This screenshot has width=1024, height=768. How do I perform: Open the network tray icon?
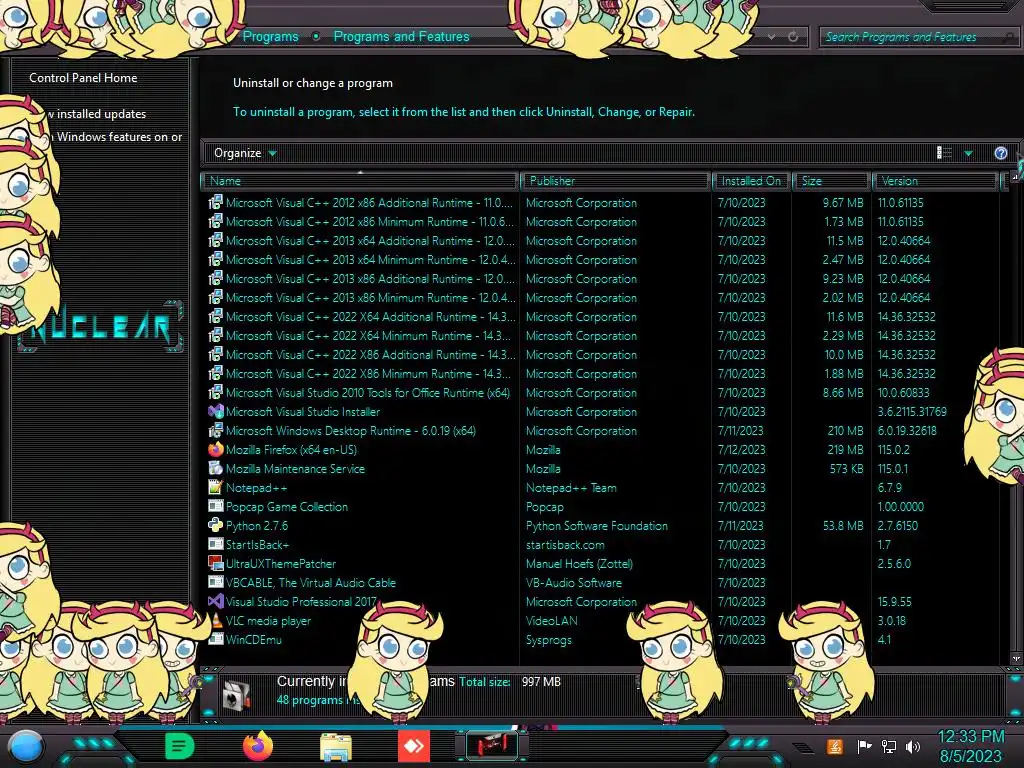889,746
